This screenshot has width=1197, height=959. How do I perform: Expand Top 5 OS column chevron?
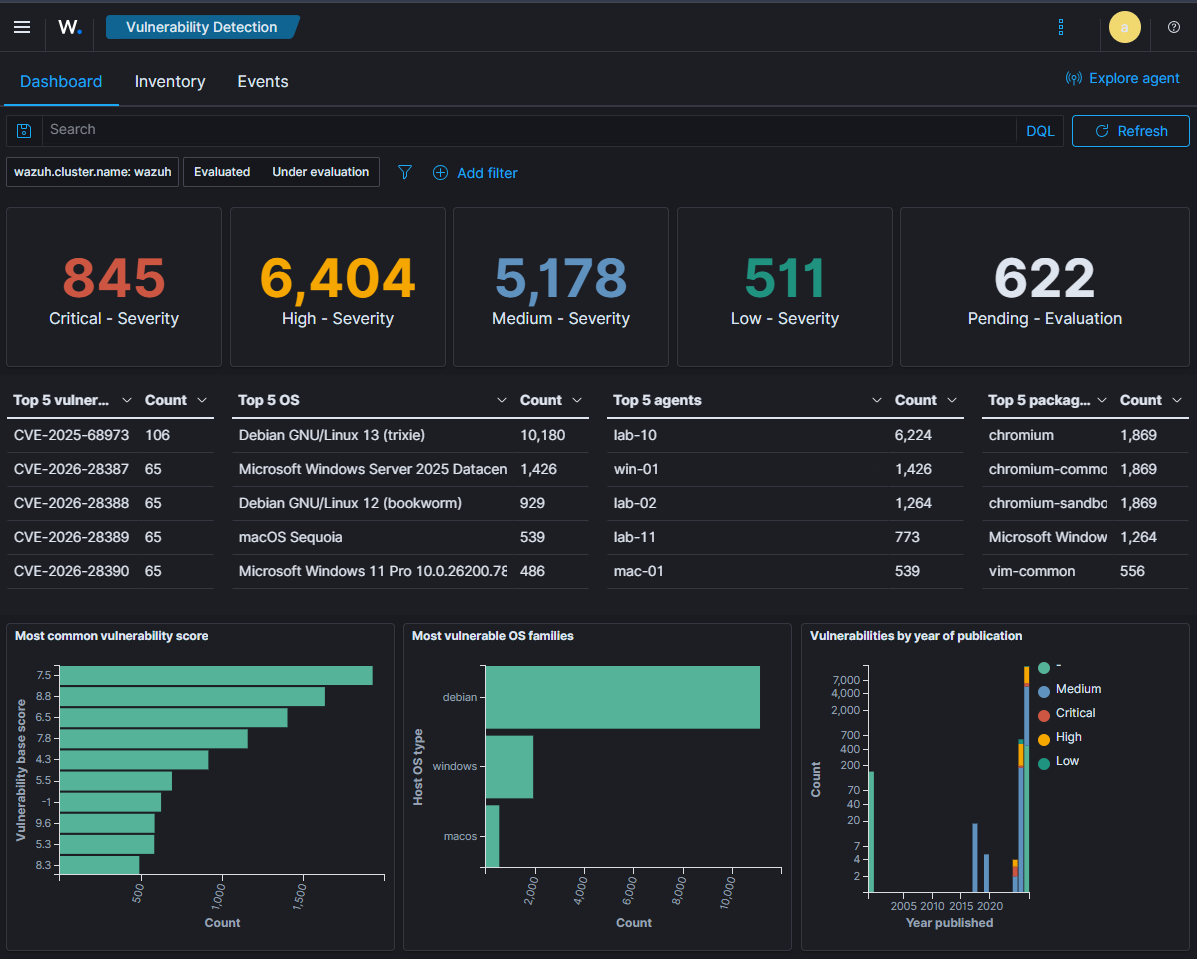point(502,400)
